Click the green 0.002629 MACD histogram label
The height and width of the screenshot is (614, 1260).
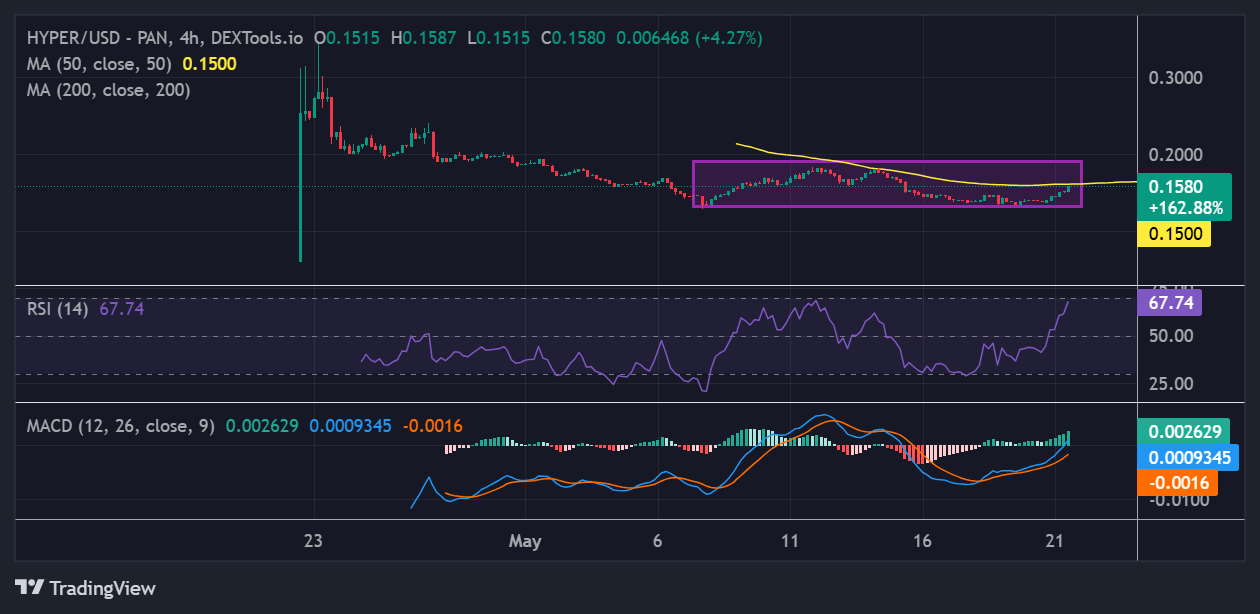pyautogui.click(x=1184, y=432)
